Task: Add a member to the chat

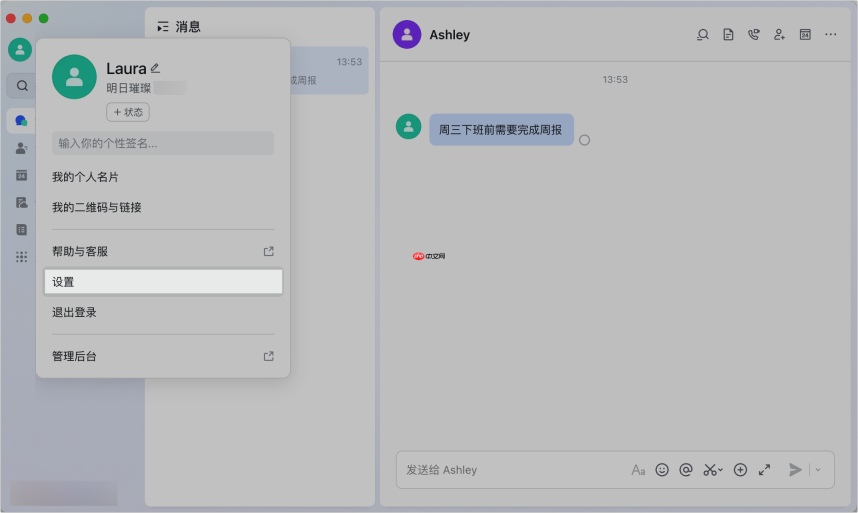Action: point(779,35)
